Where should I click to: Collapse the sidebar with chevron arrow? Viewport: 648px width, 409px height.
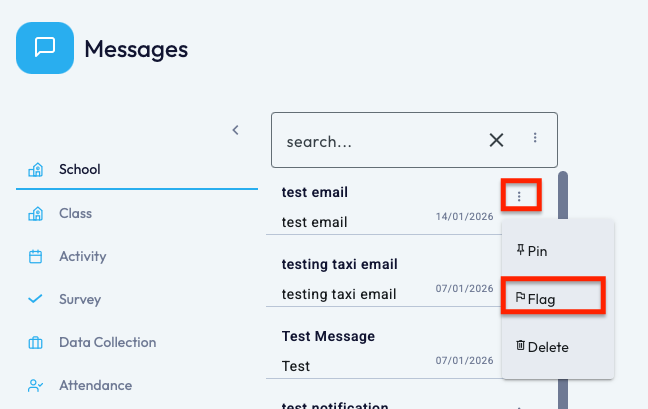[236, 130]
